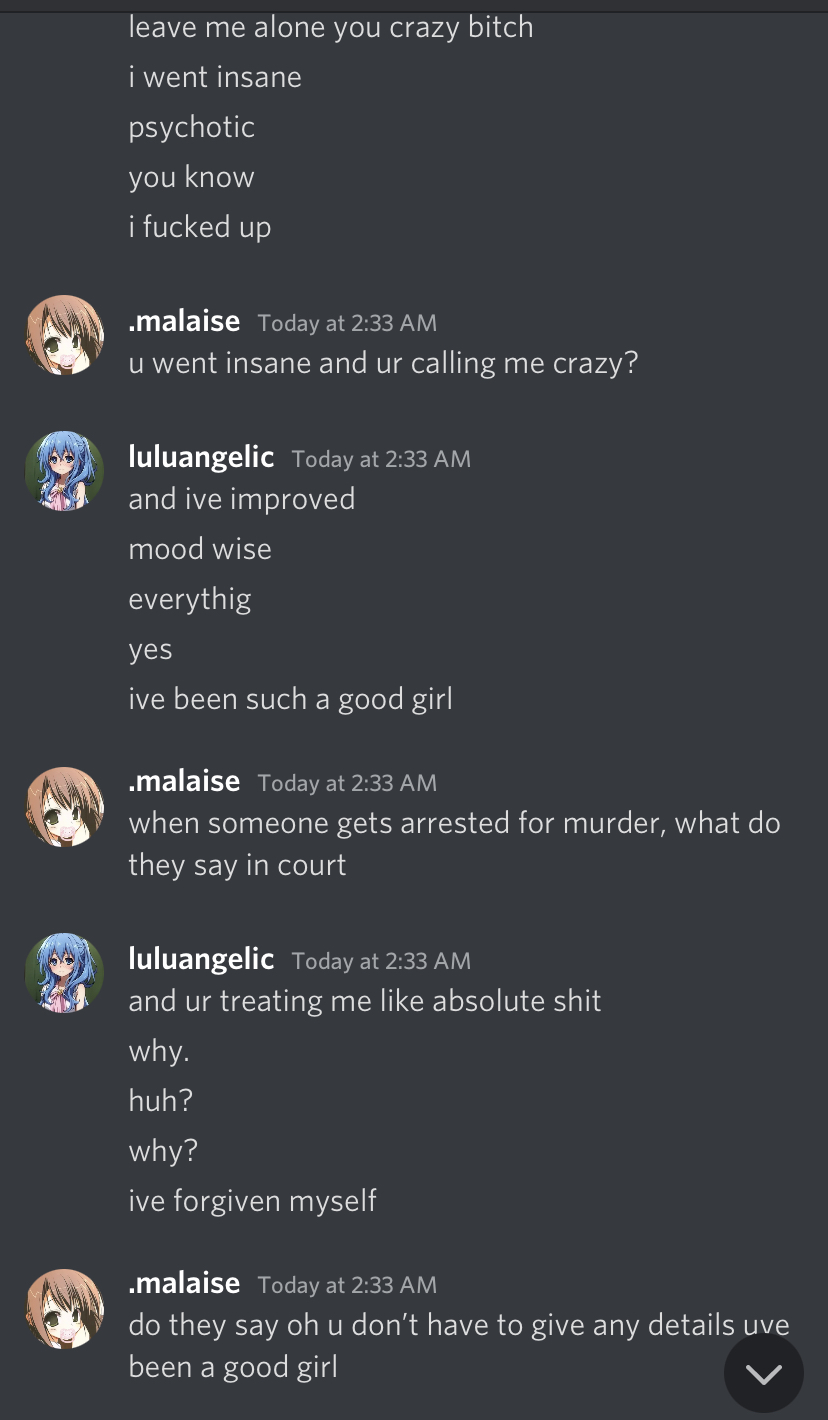Open .malaise avatar beside "when someone gets arrested"
The image size is (828, 1420).
(x=65, y=807)
